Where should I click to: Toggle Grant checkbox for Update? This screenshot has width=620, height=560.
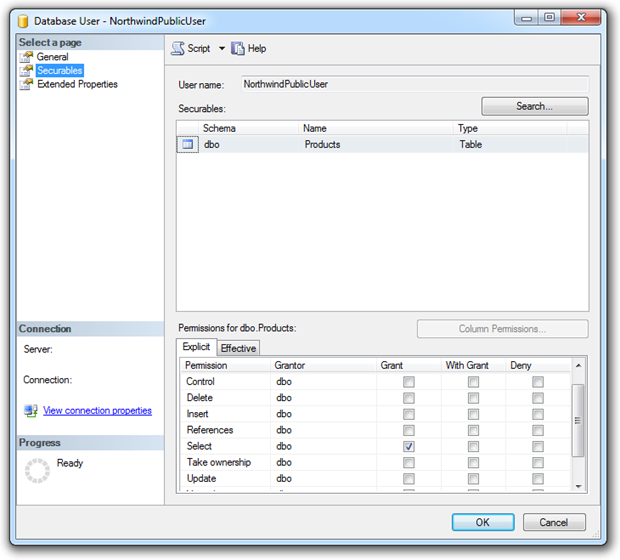tap(408, 479)
